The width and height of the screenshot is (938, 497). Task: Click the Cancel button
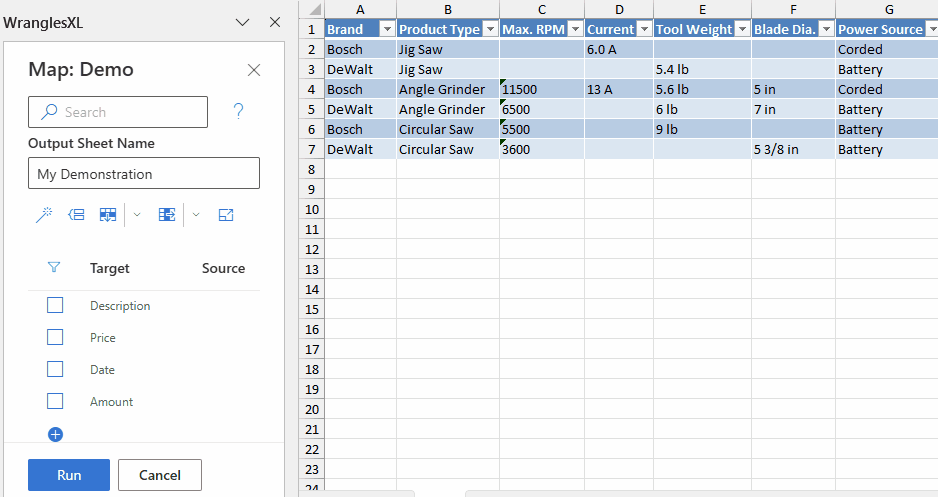click(x=160, y=475)
